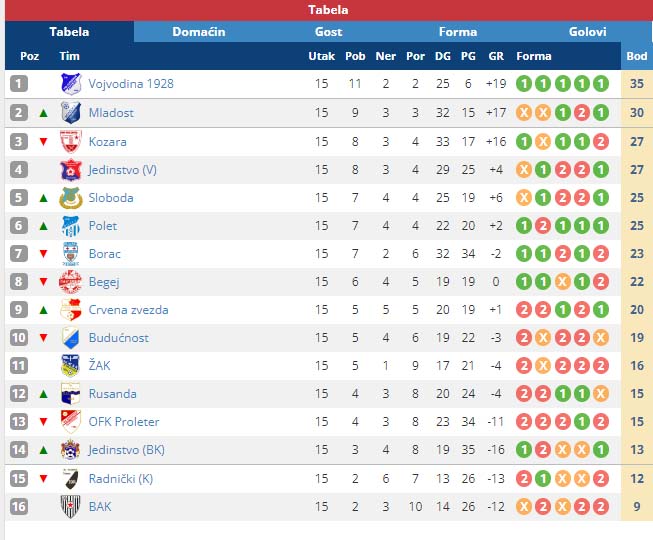
Task: Click the Sloboda team emblem
Action: point(70,198)
